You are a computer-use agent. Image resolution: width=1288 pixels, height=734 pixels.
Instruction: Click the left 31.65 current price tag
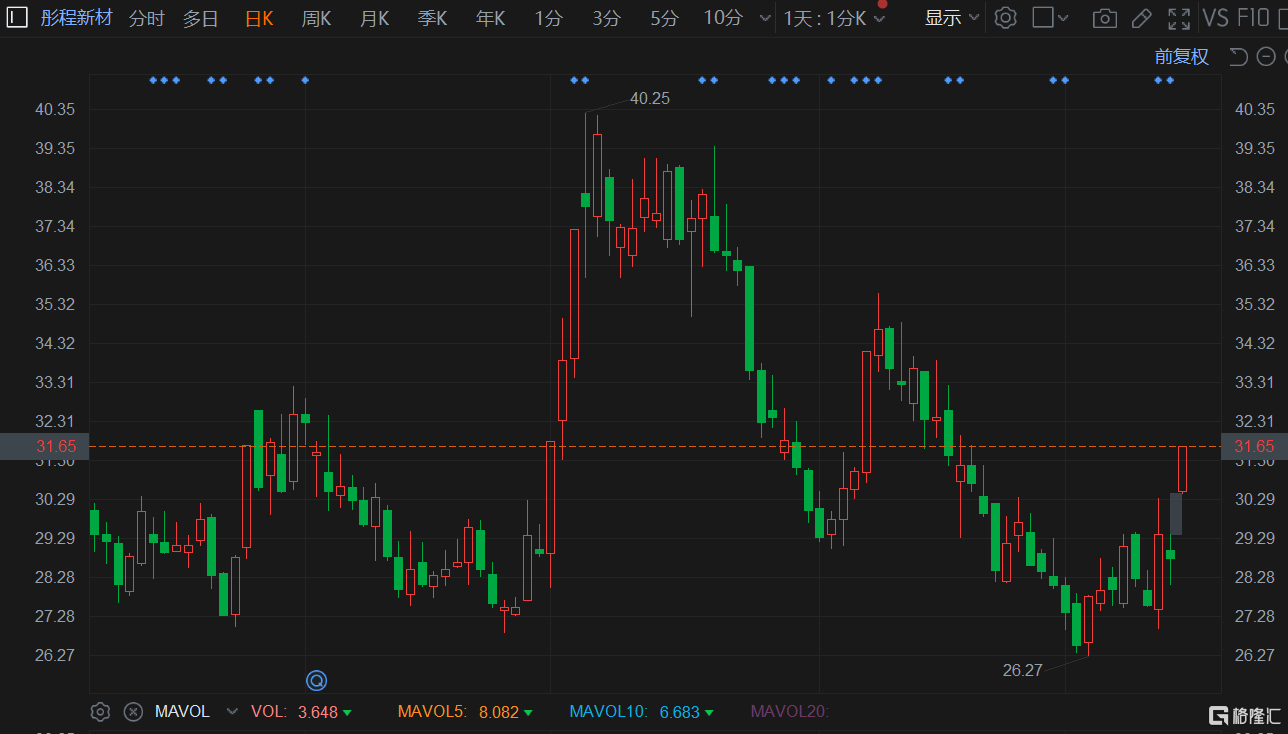pyautogui.click(x=45, y=446)
